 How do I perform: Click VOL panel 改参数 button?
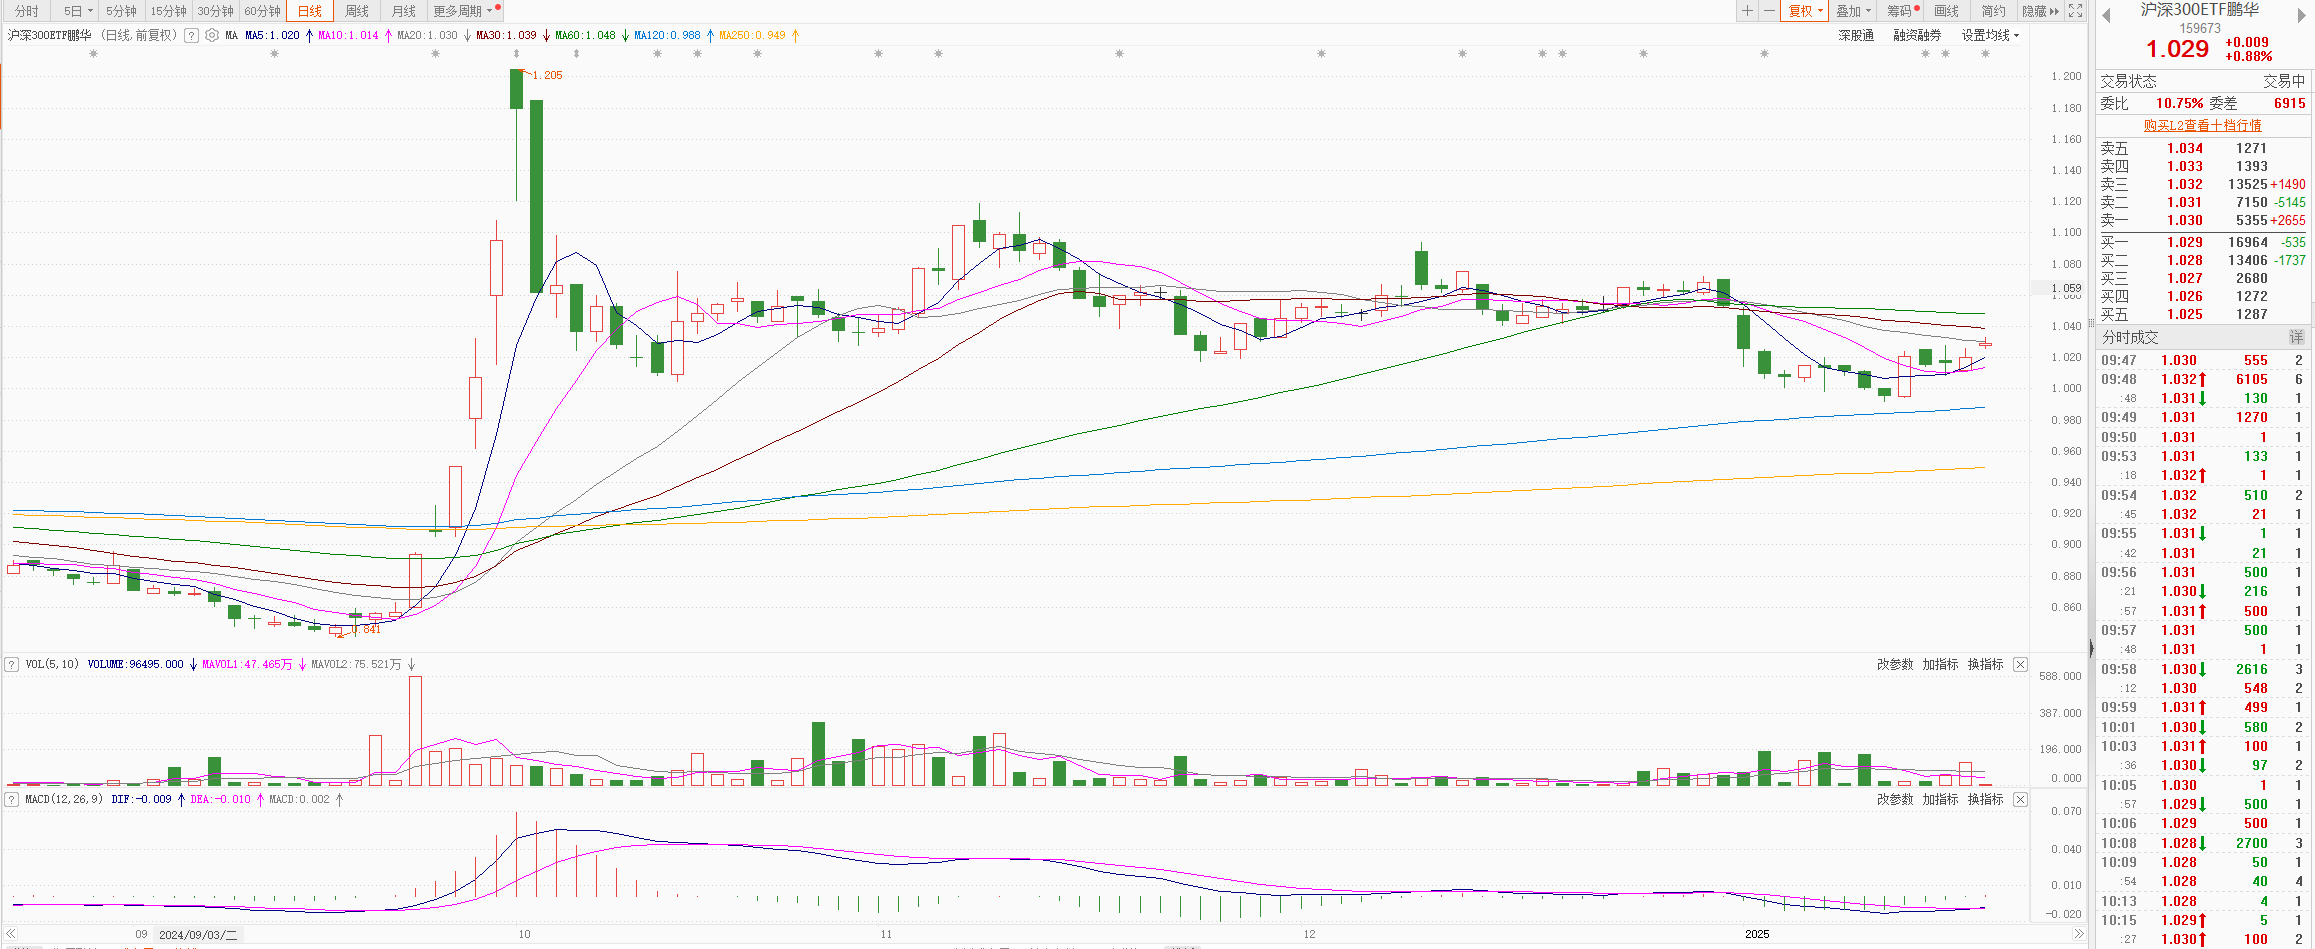point(1895,664)
